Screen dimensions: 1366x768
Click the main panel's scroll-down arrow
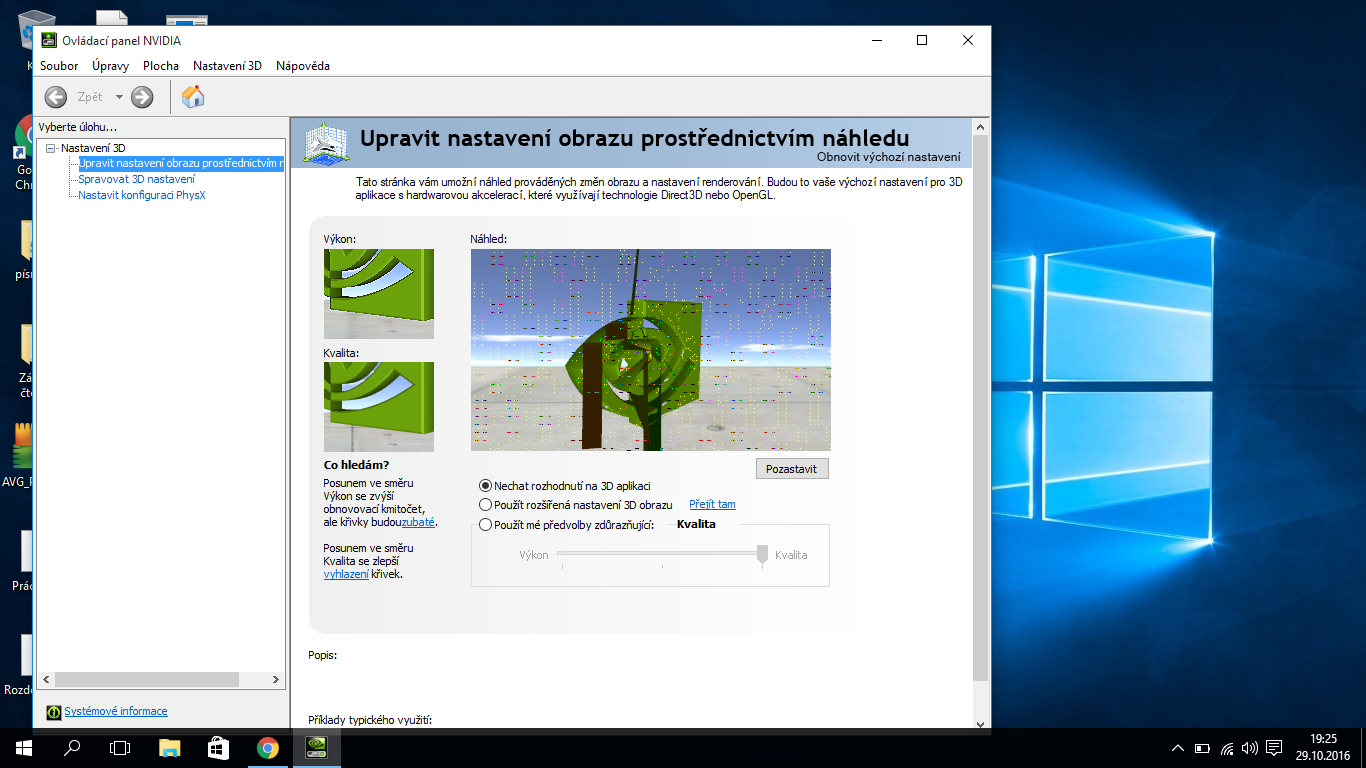(980, 724)
